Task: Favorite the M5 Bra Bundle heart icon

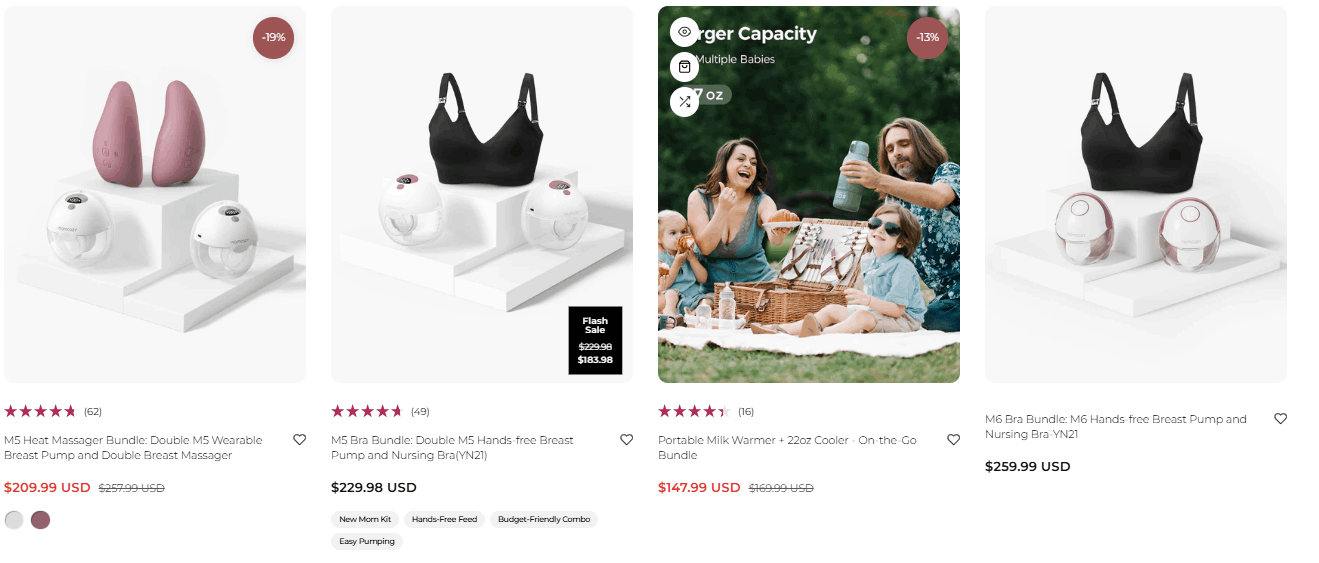Action: [x=626, y=440]
